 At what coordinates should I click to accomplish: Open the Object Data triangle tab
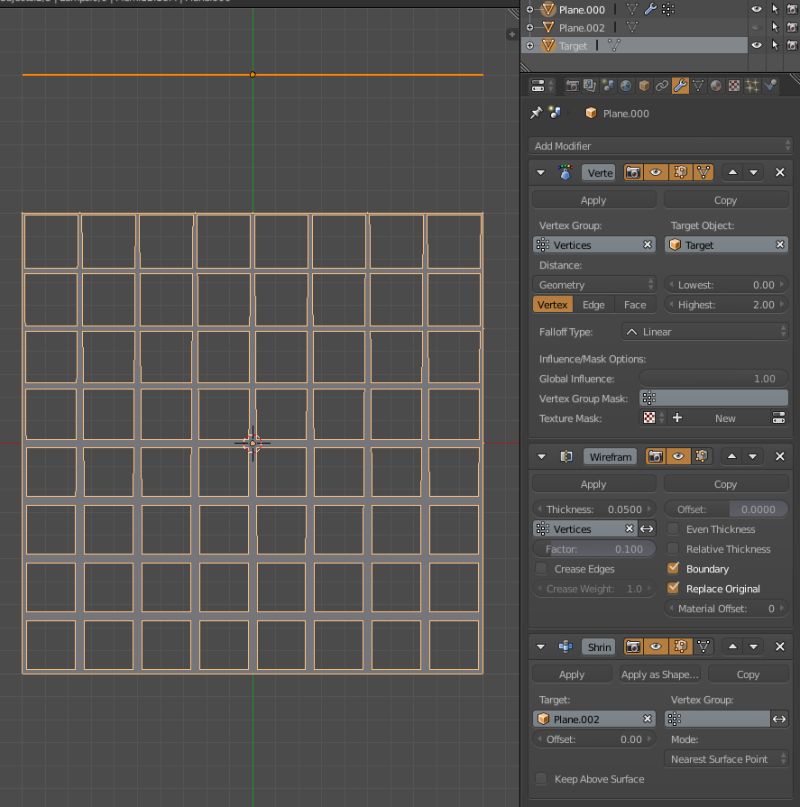click(x=698, y=85)
